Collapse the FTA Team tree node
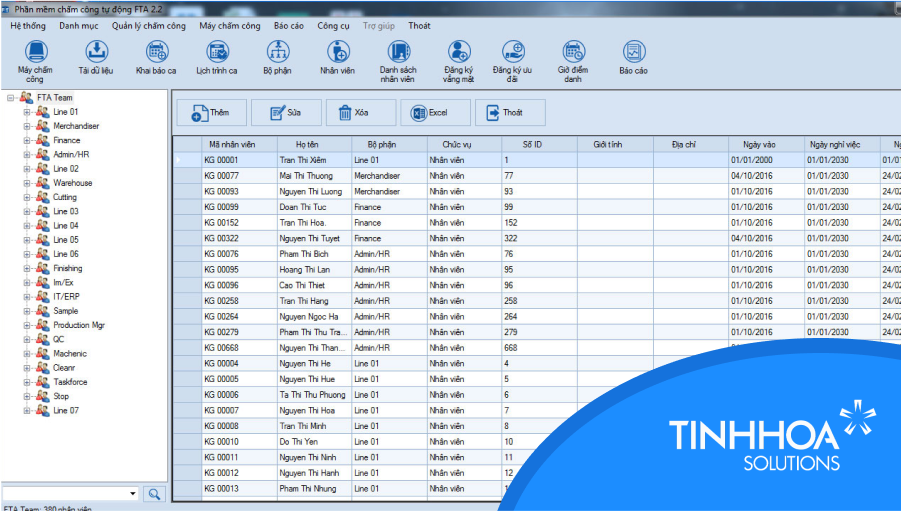Viewport: 901px width, 511px height. [10, 98]
